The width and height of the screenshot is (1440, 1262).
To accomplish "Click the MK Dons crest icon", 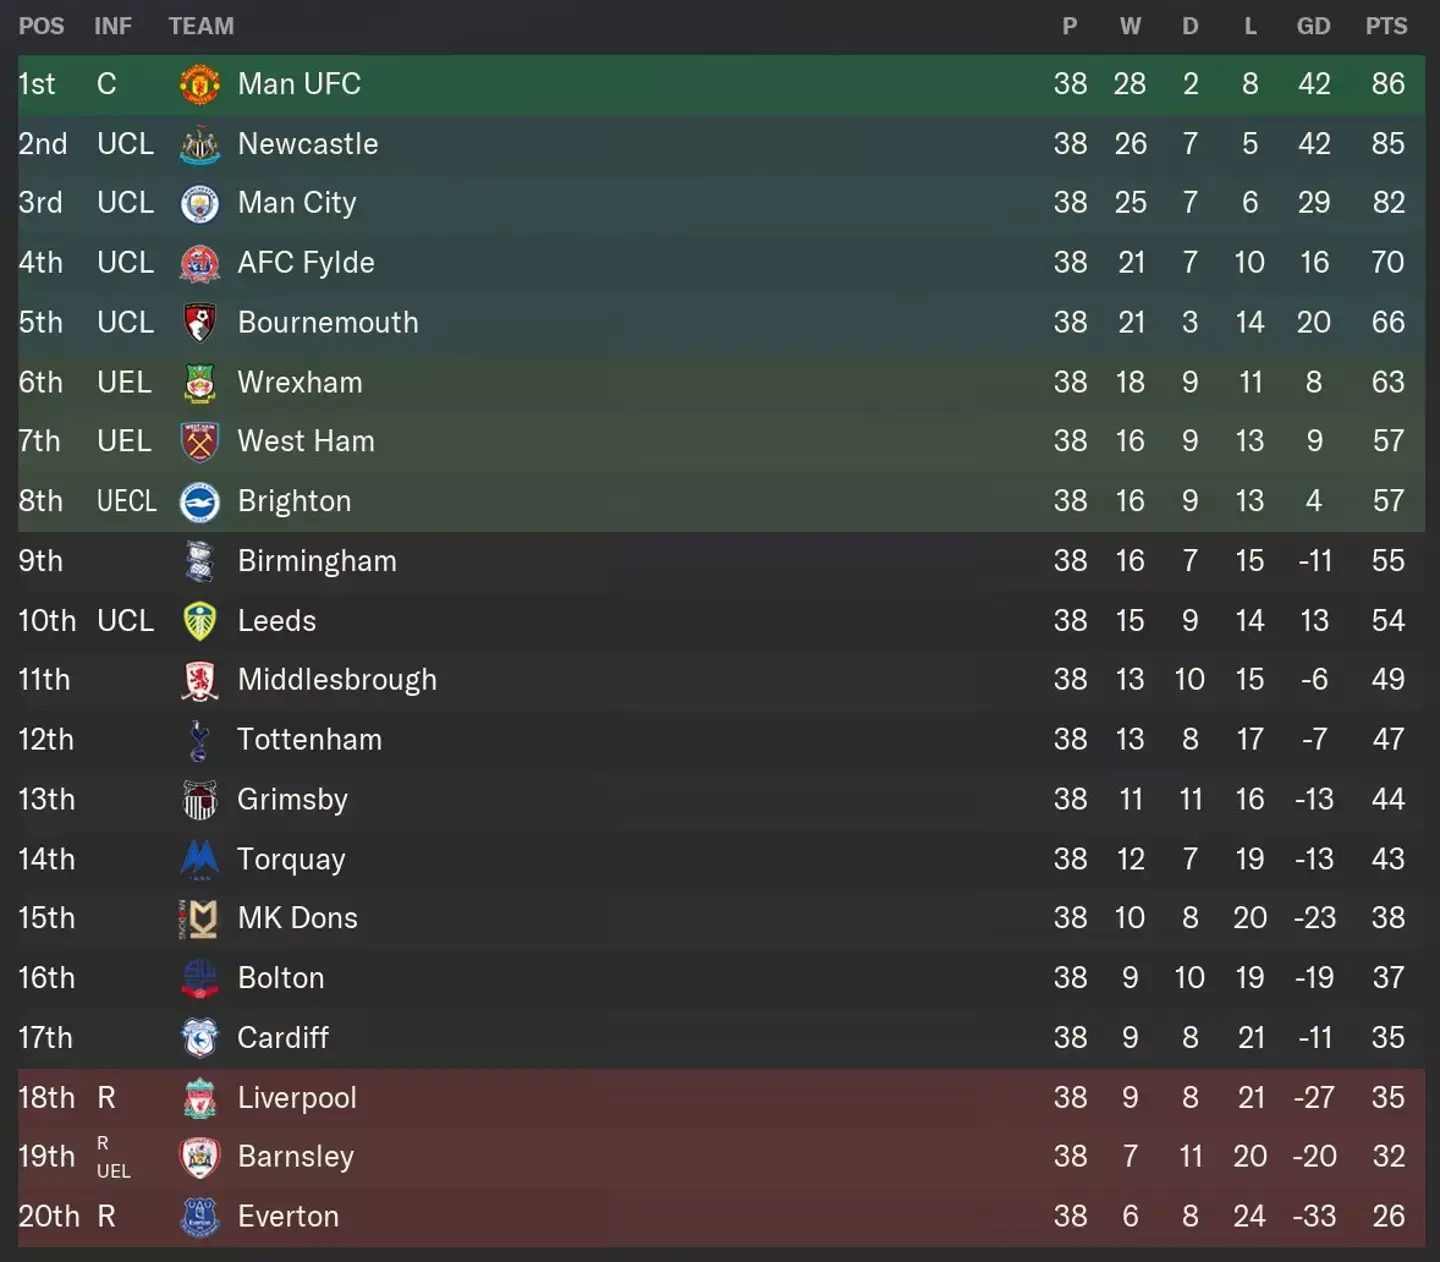I will coord(199,918).
